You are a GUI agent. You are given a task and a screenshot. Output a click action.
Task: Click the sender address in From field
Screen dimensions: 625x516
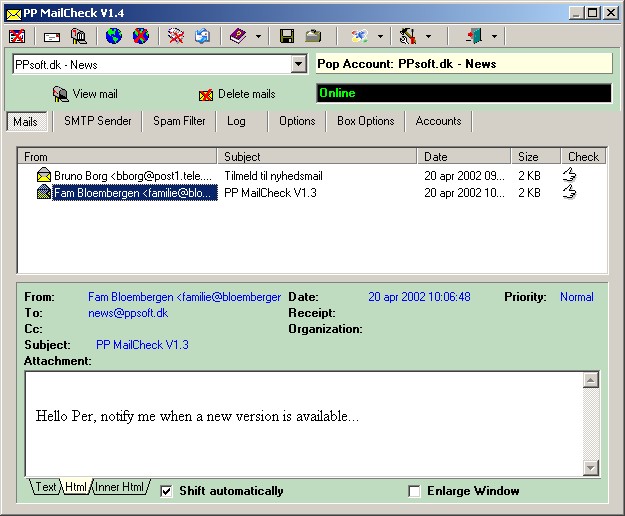pyautogui.click(x=185, y=297)
